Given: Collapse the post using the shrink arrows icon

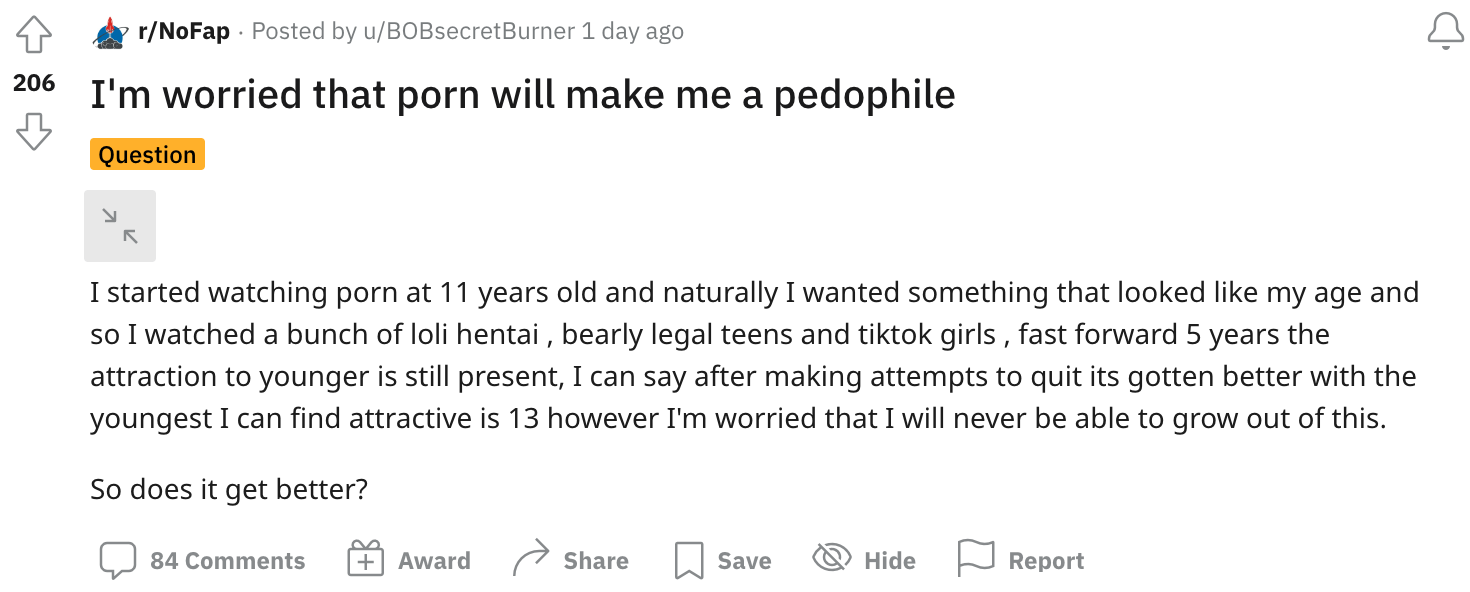Looking at the screenshot, I should [x=120, y=226].
